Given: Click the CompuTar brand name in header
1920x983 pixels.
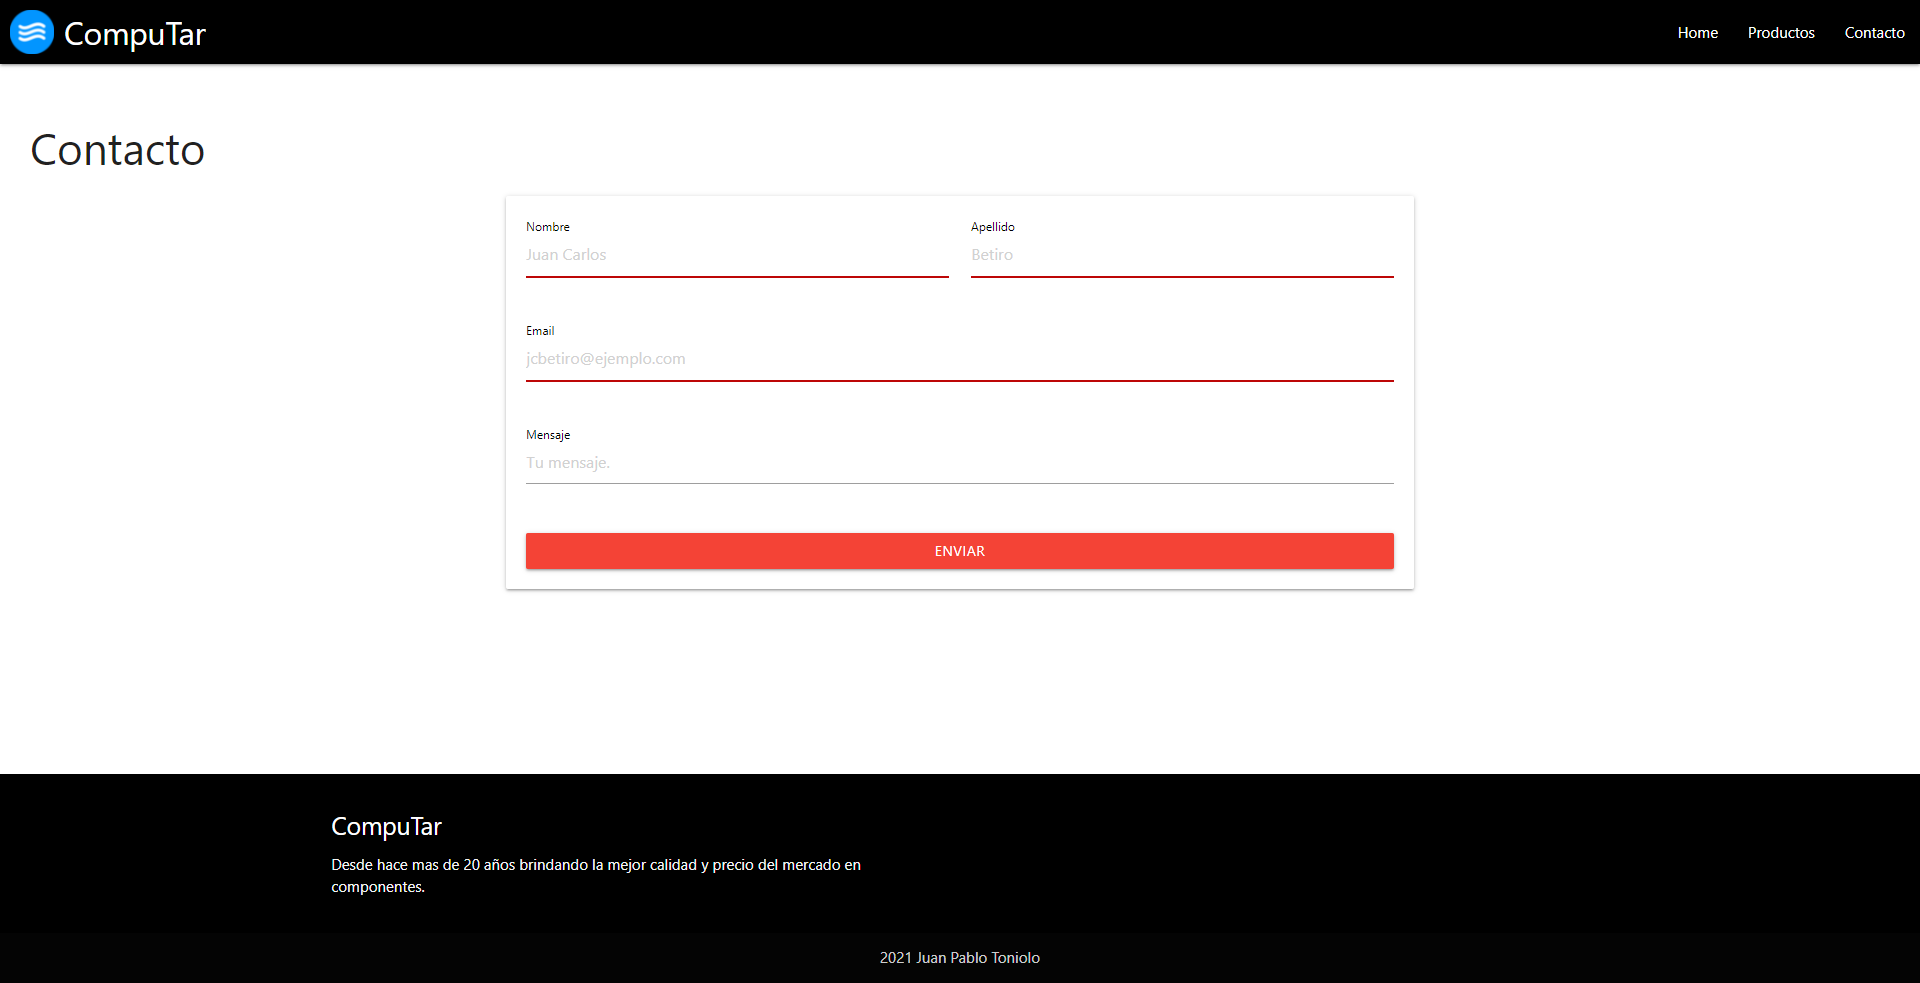Looking at the screenshot, I should 135,34.
